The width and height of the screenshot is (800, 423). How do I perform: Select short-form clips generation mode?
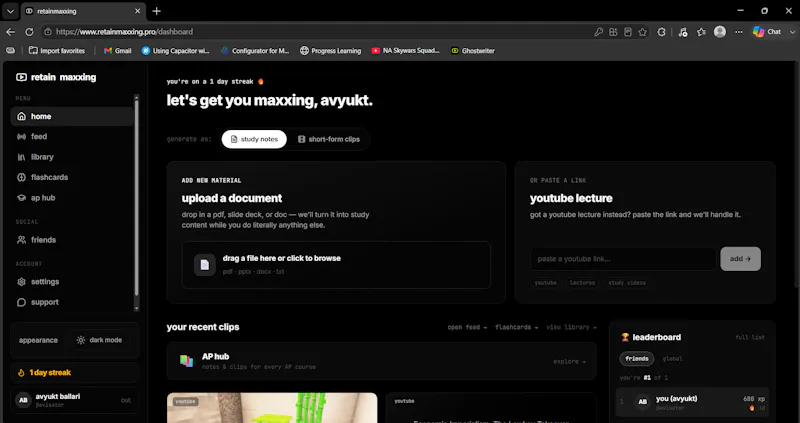[329, 139]
